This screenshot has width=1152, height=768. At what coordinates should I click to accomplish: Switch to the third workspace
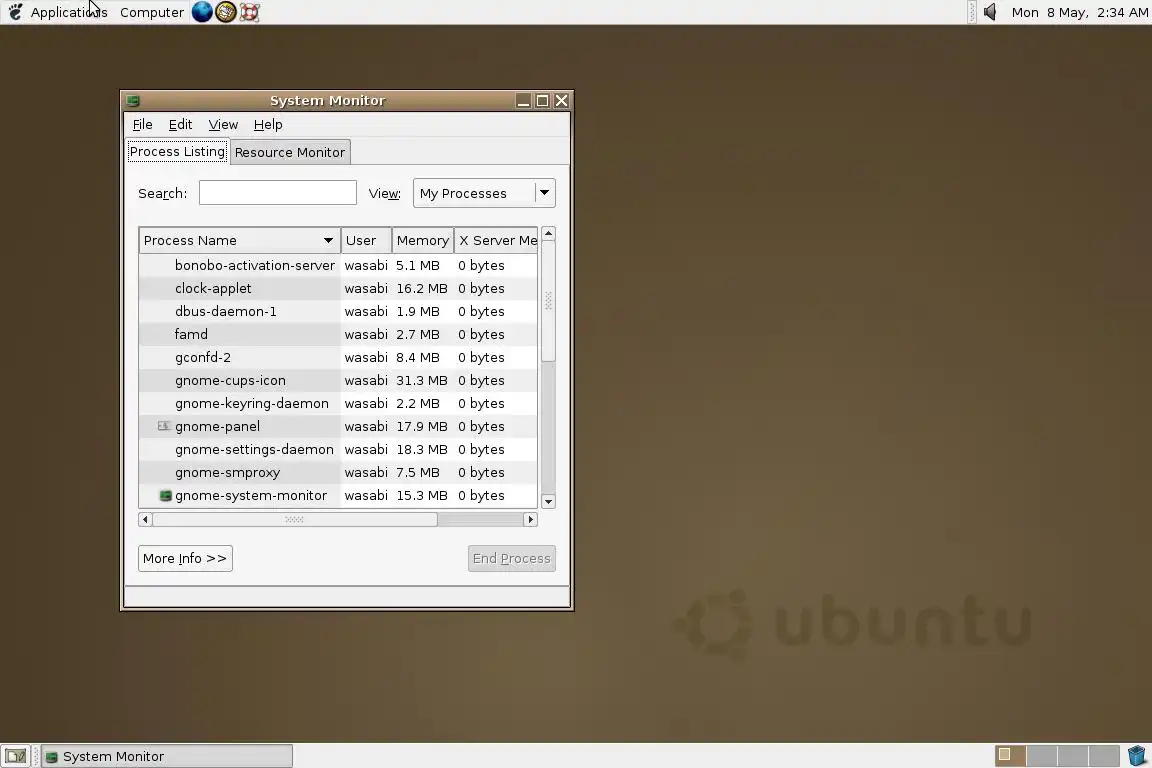[x=1073, y=756]
